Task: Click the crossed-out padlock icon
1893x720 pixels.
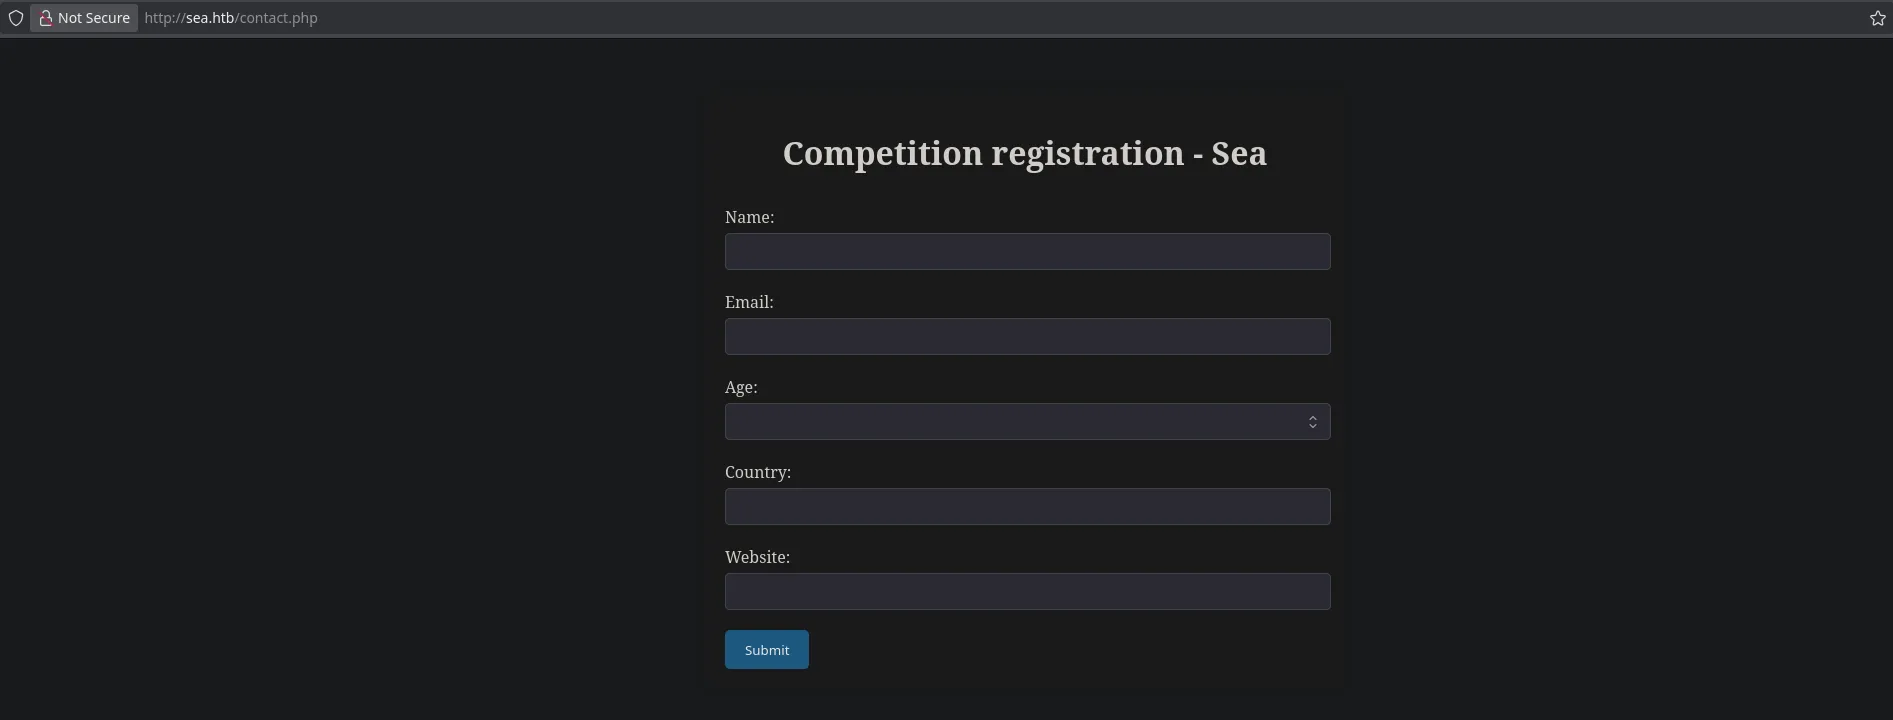Action: (45, 18)
